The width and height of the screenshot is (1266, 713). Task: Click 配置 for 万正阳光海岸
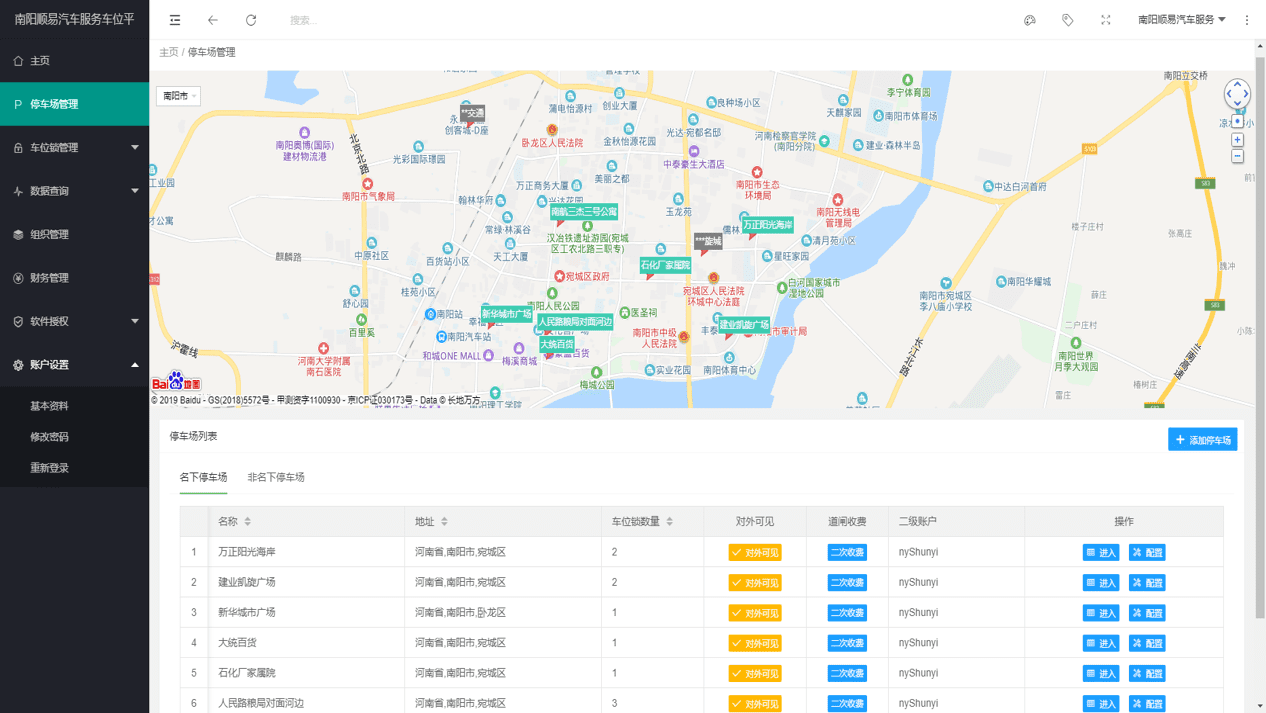[1147, 553]
